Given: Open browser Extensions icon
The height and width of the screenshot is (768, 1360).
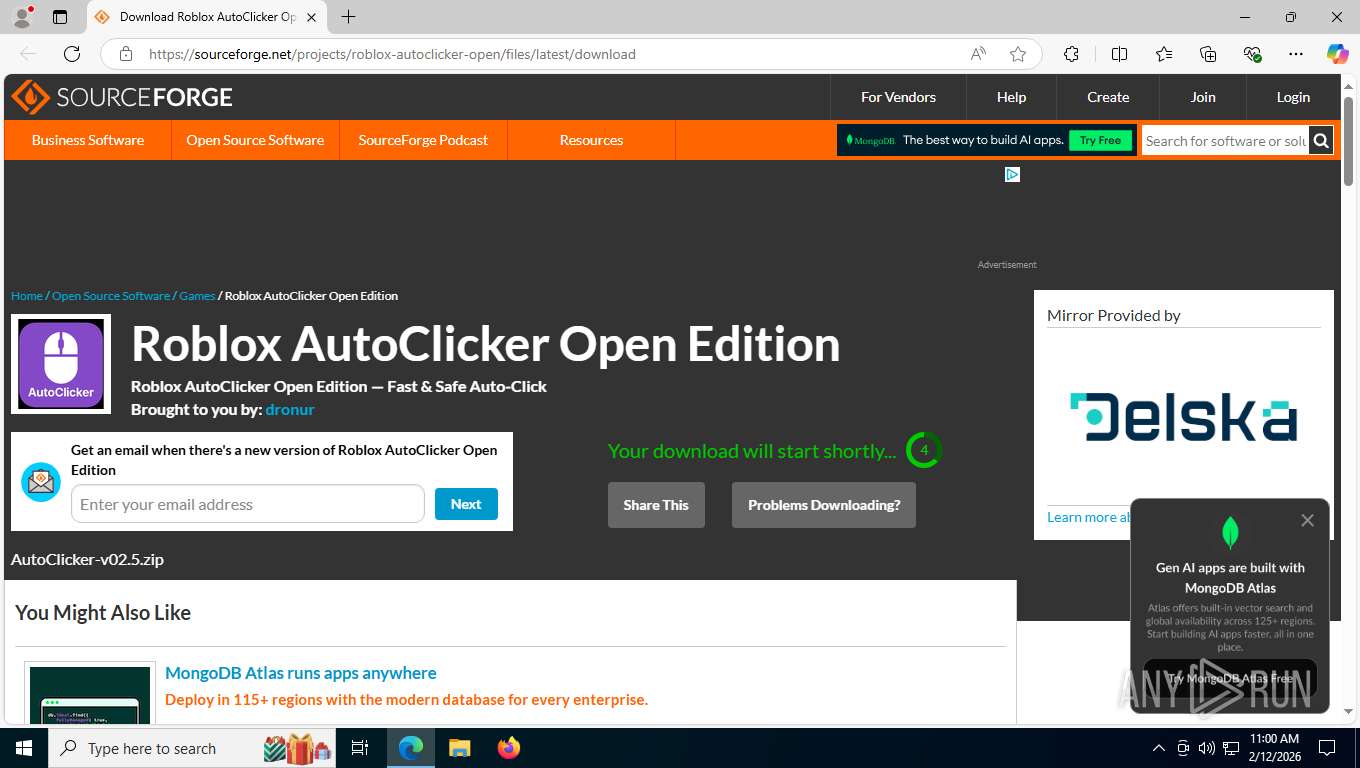Looking at the screenshot, I should coord(1071,54).
